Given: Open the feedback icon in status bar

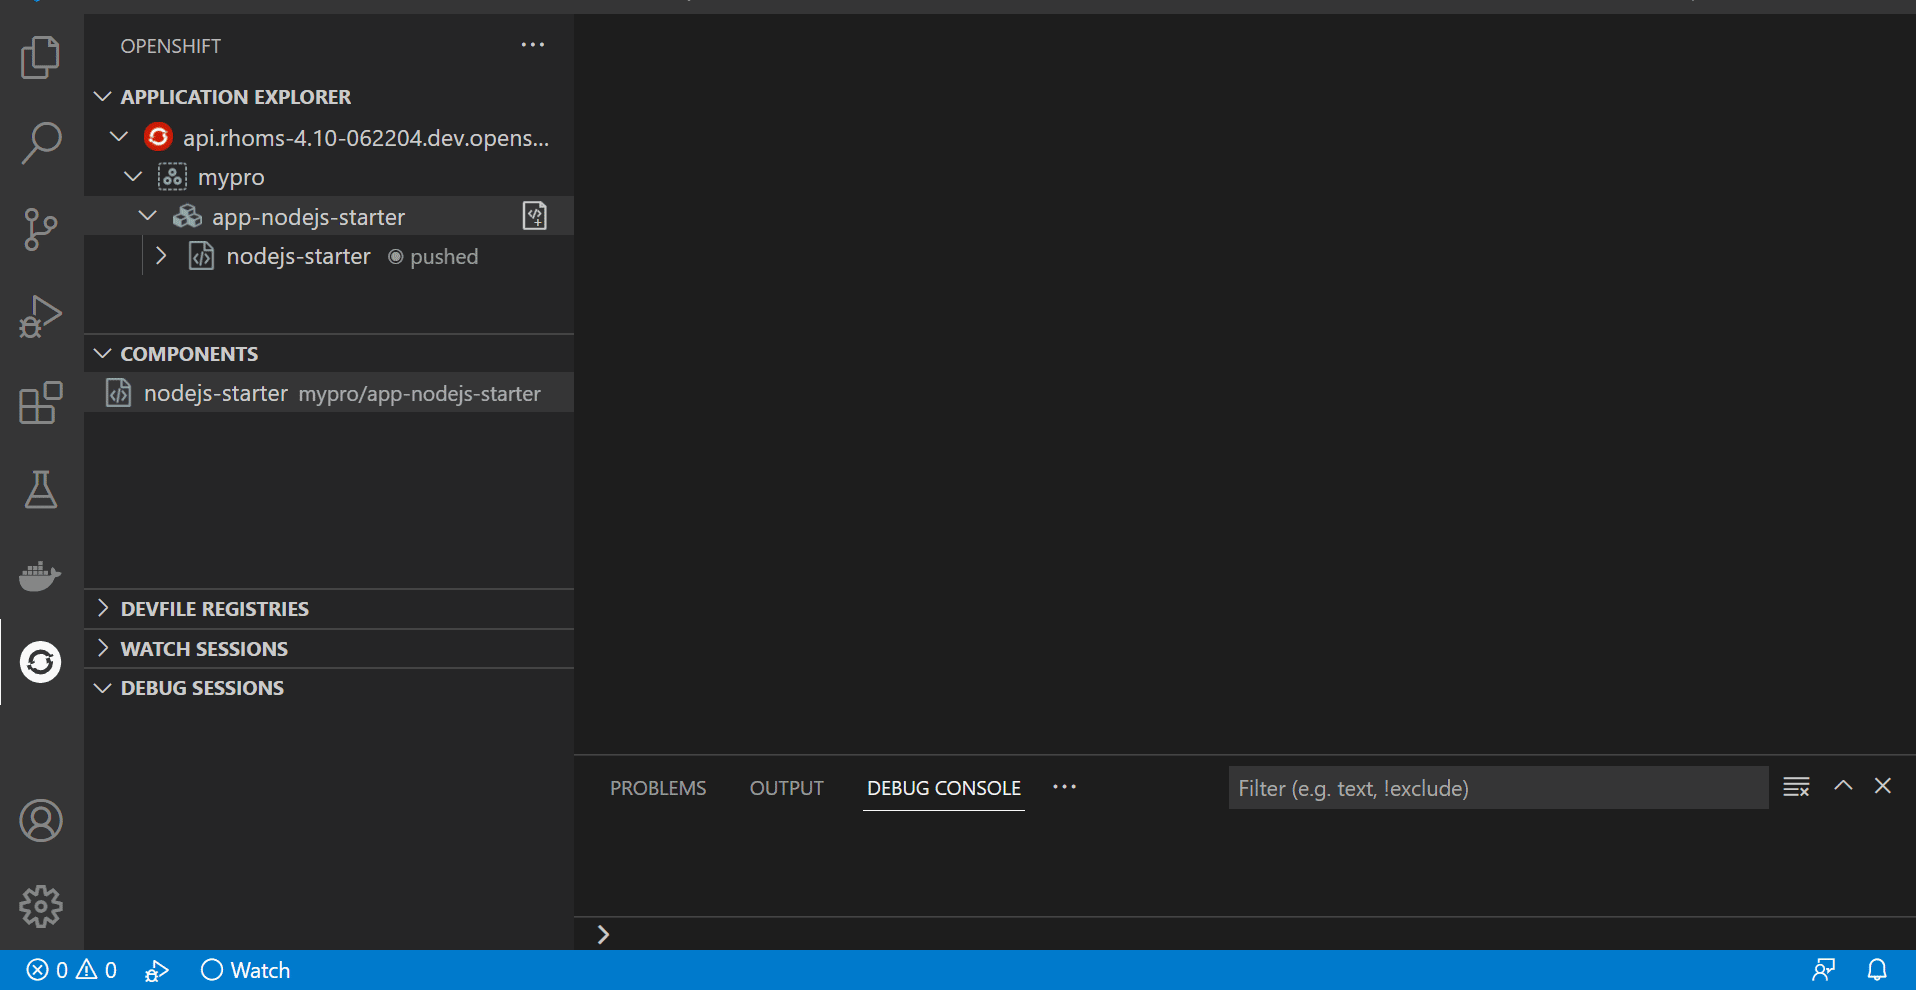Looking at the screenshot, I should [x=1824, y=970].
